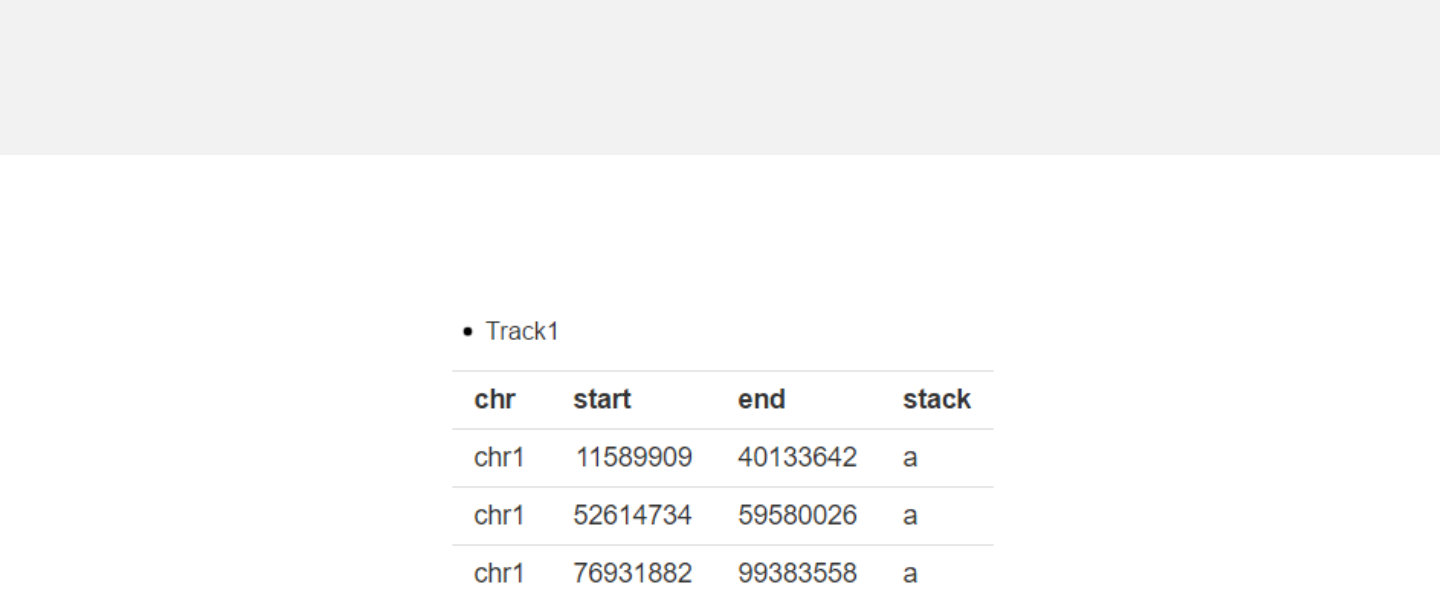
Task: Click the end value 40133642
Action: [x=797, y=457]
